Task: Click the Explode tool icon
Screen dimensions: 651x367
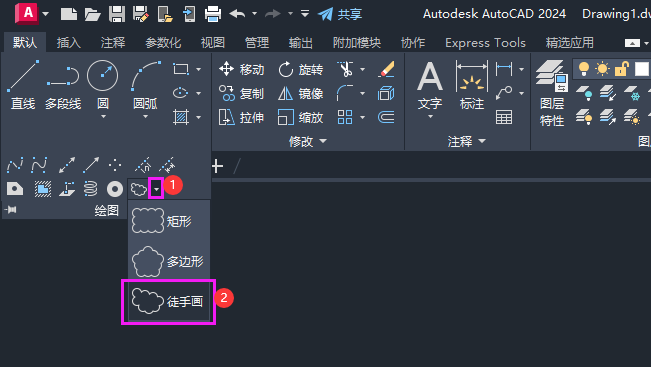Action: point(386,93)
